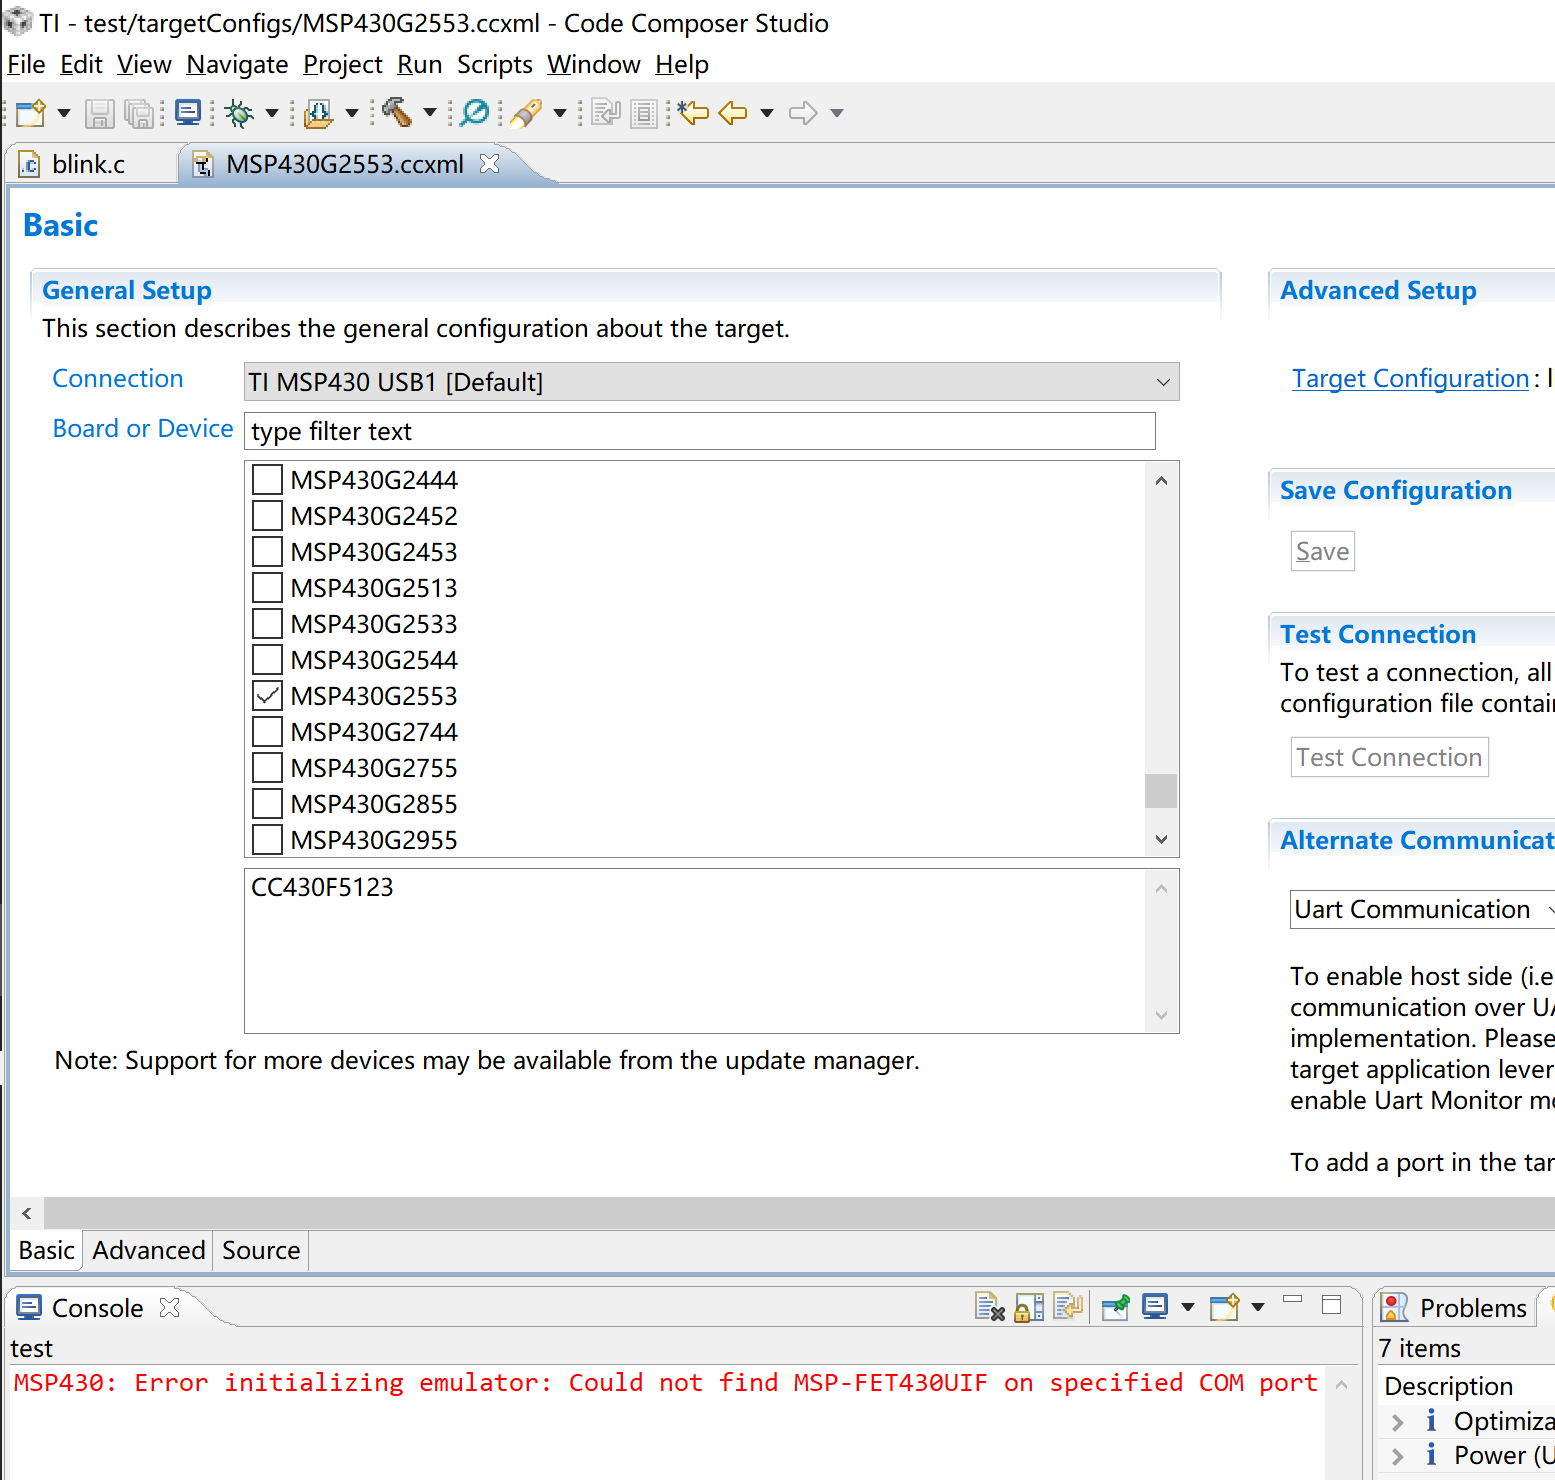Uncheck the MSP430G2553 device checkbox
1555x1480 pixels.
tap(267, 696)
